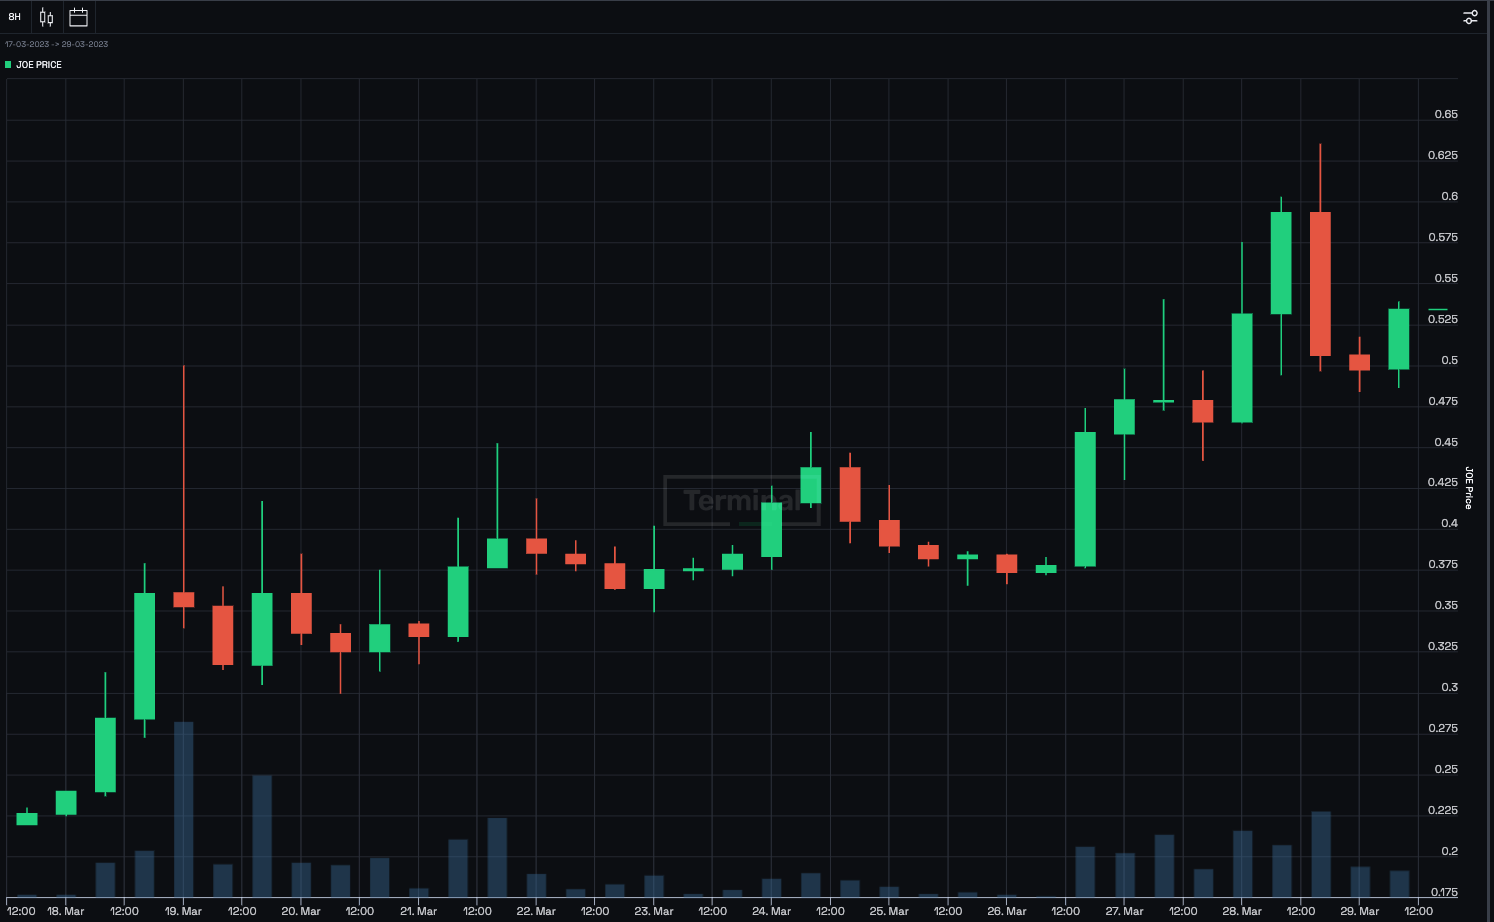Click the 0.325 price axis label
Image resolution: width=1494 pixels, height=922 pixels.
click(x=1443, y=646)
